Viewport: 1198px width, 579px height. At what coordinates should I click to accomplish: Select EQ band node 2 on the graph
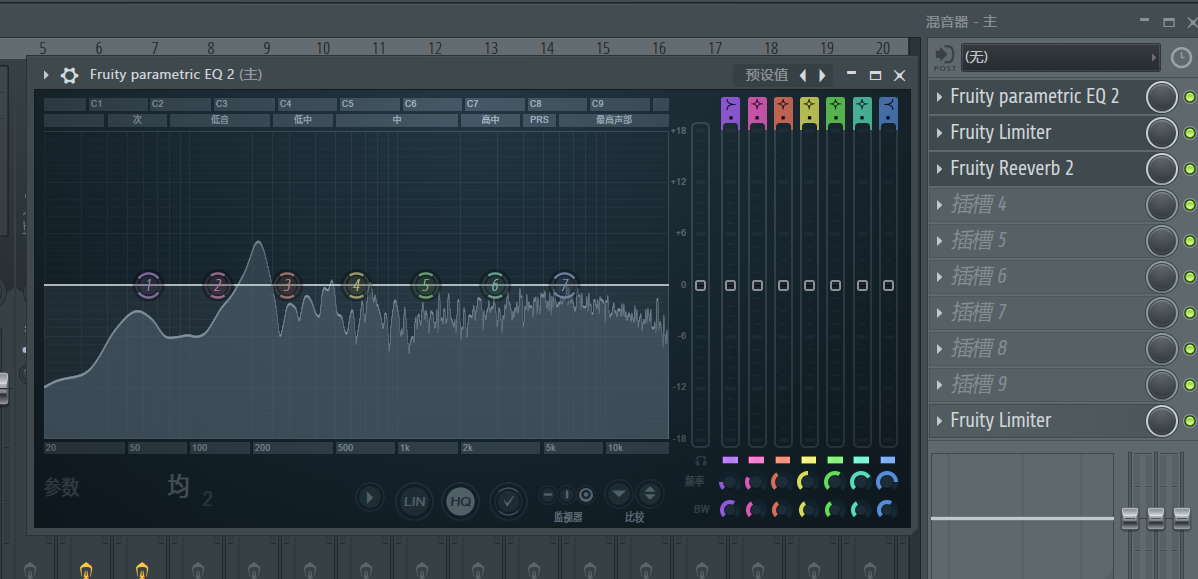[218, 286]
